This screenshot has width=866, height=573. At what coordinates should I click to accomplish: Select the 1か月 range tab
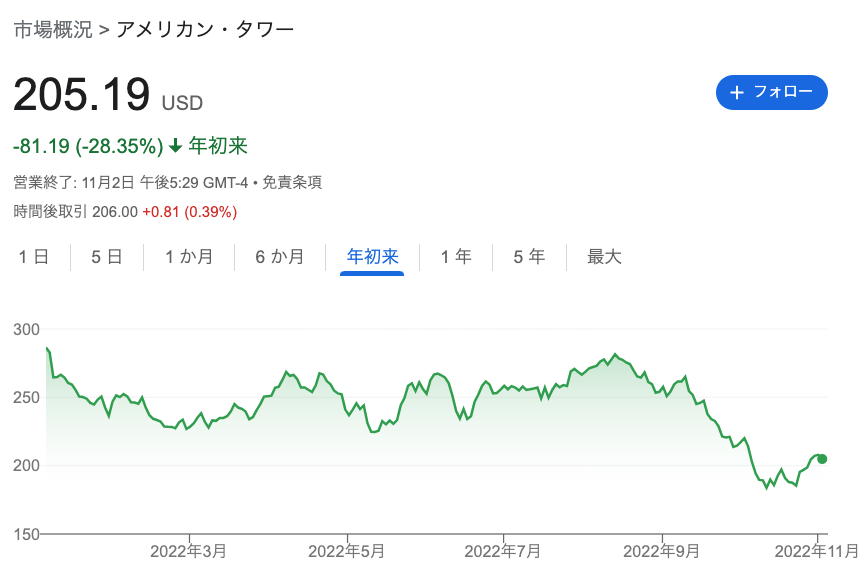point(189,257)
